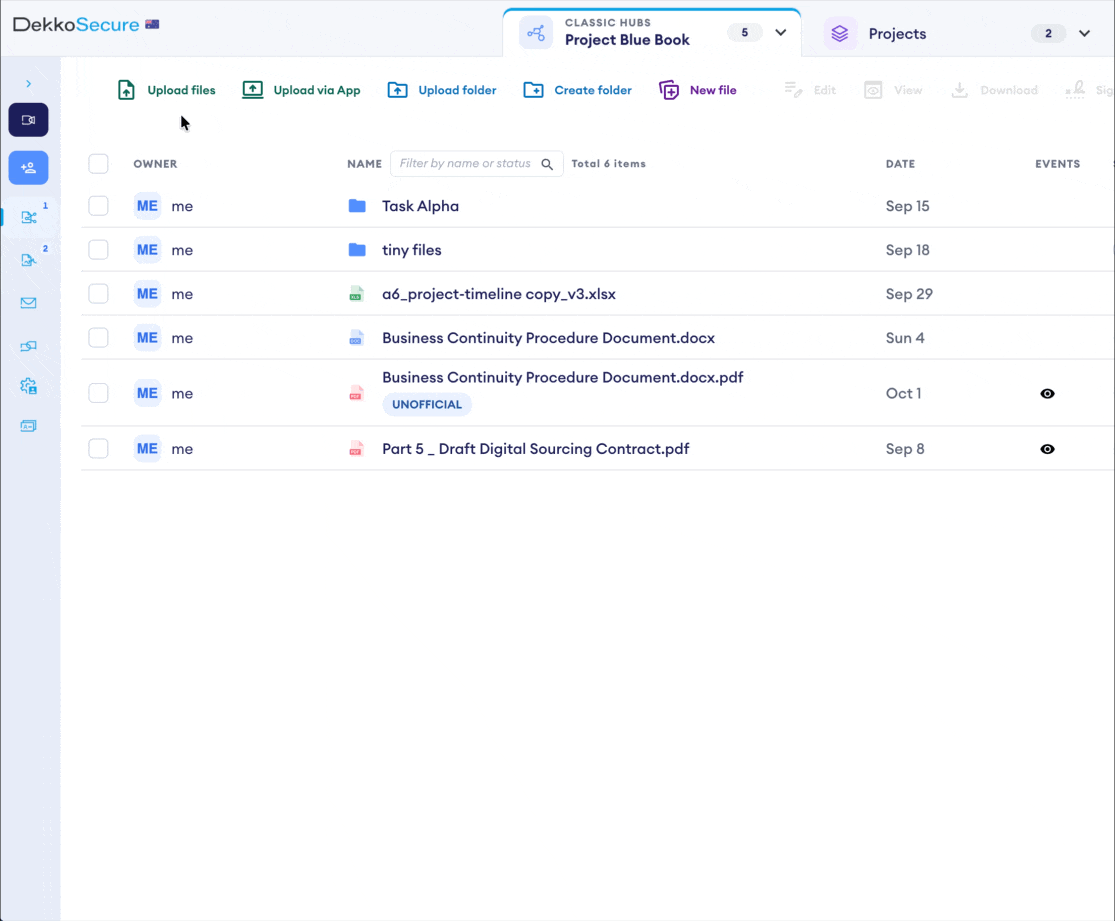This screenshot has height=921, width=1115.
Task: Select the Classic Hubs Project Blue Book tab
Action: 651,33
